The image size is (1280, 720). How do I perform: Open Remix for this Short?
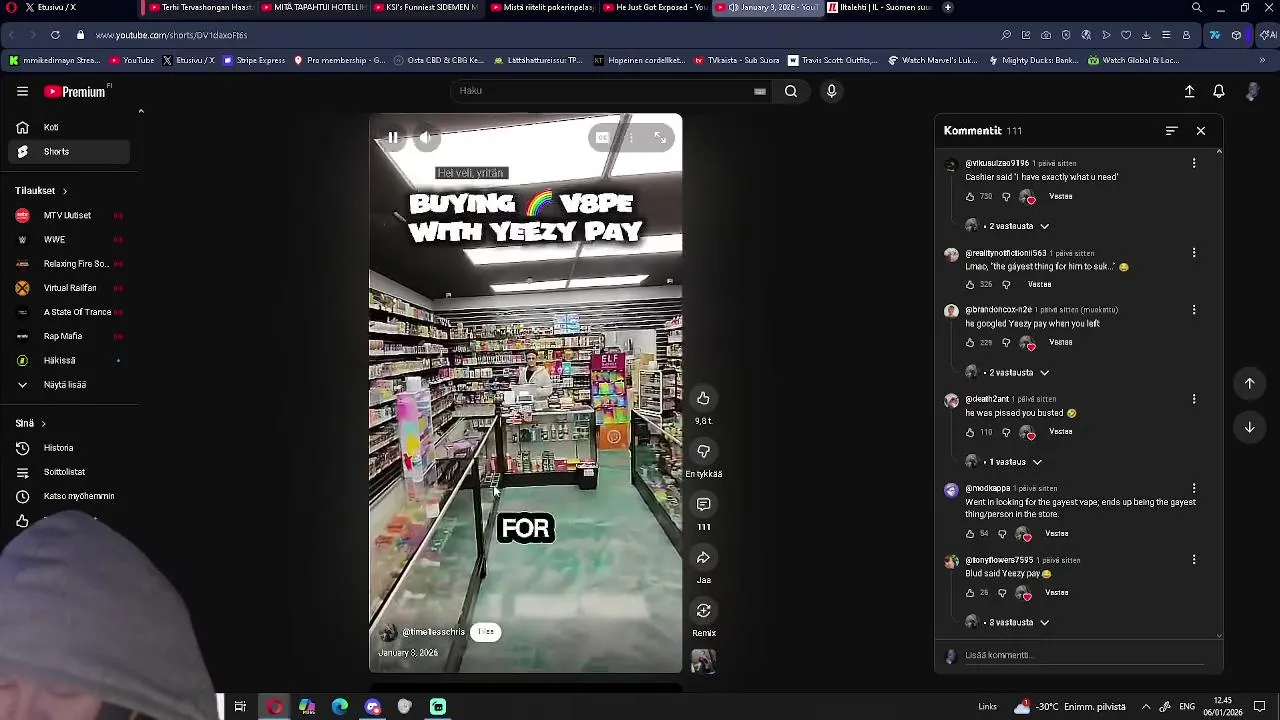click(x=703, y=610)
